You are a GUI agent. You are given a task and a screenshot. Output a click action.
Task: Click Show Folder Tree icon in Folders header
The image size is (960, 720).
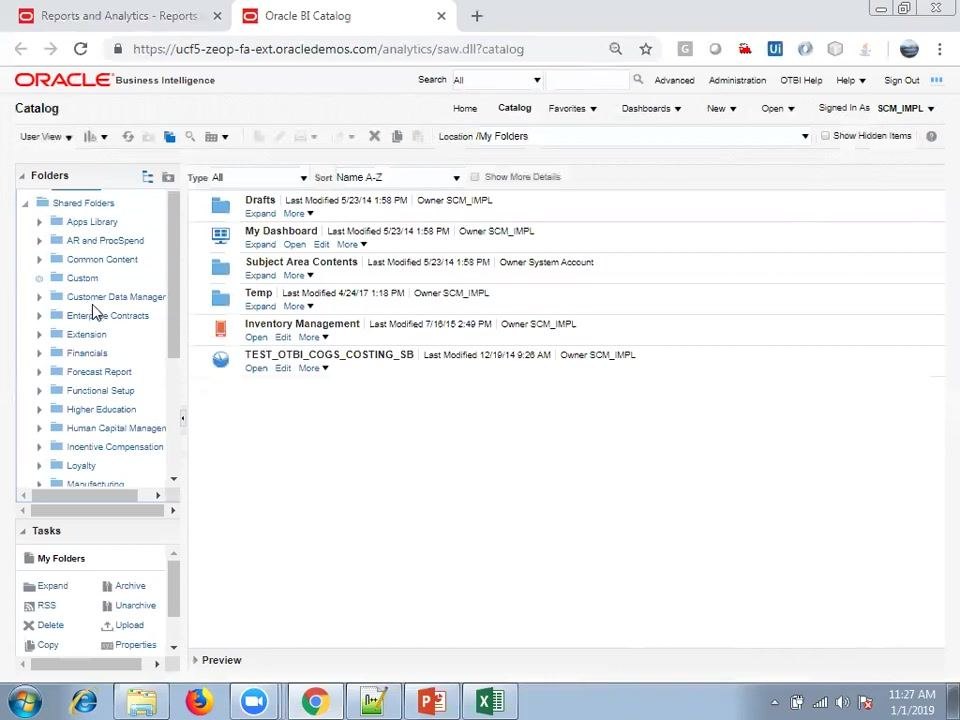click(x=148, y=176)
